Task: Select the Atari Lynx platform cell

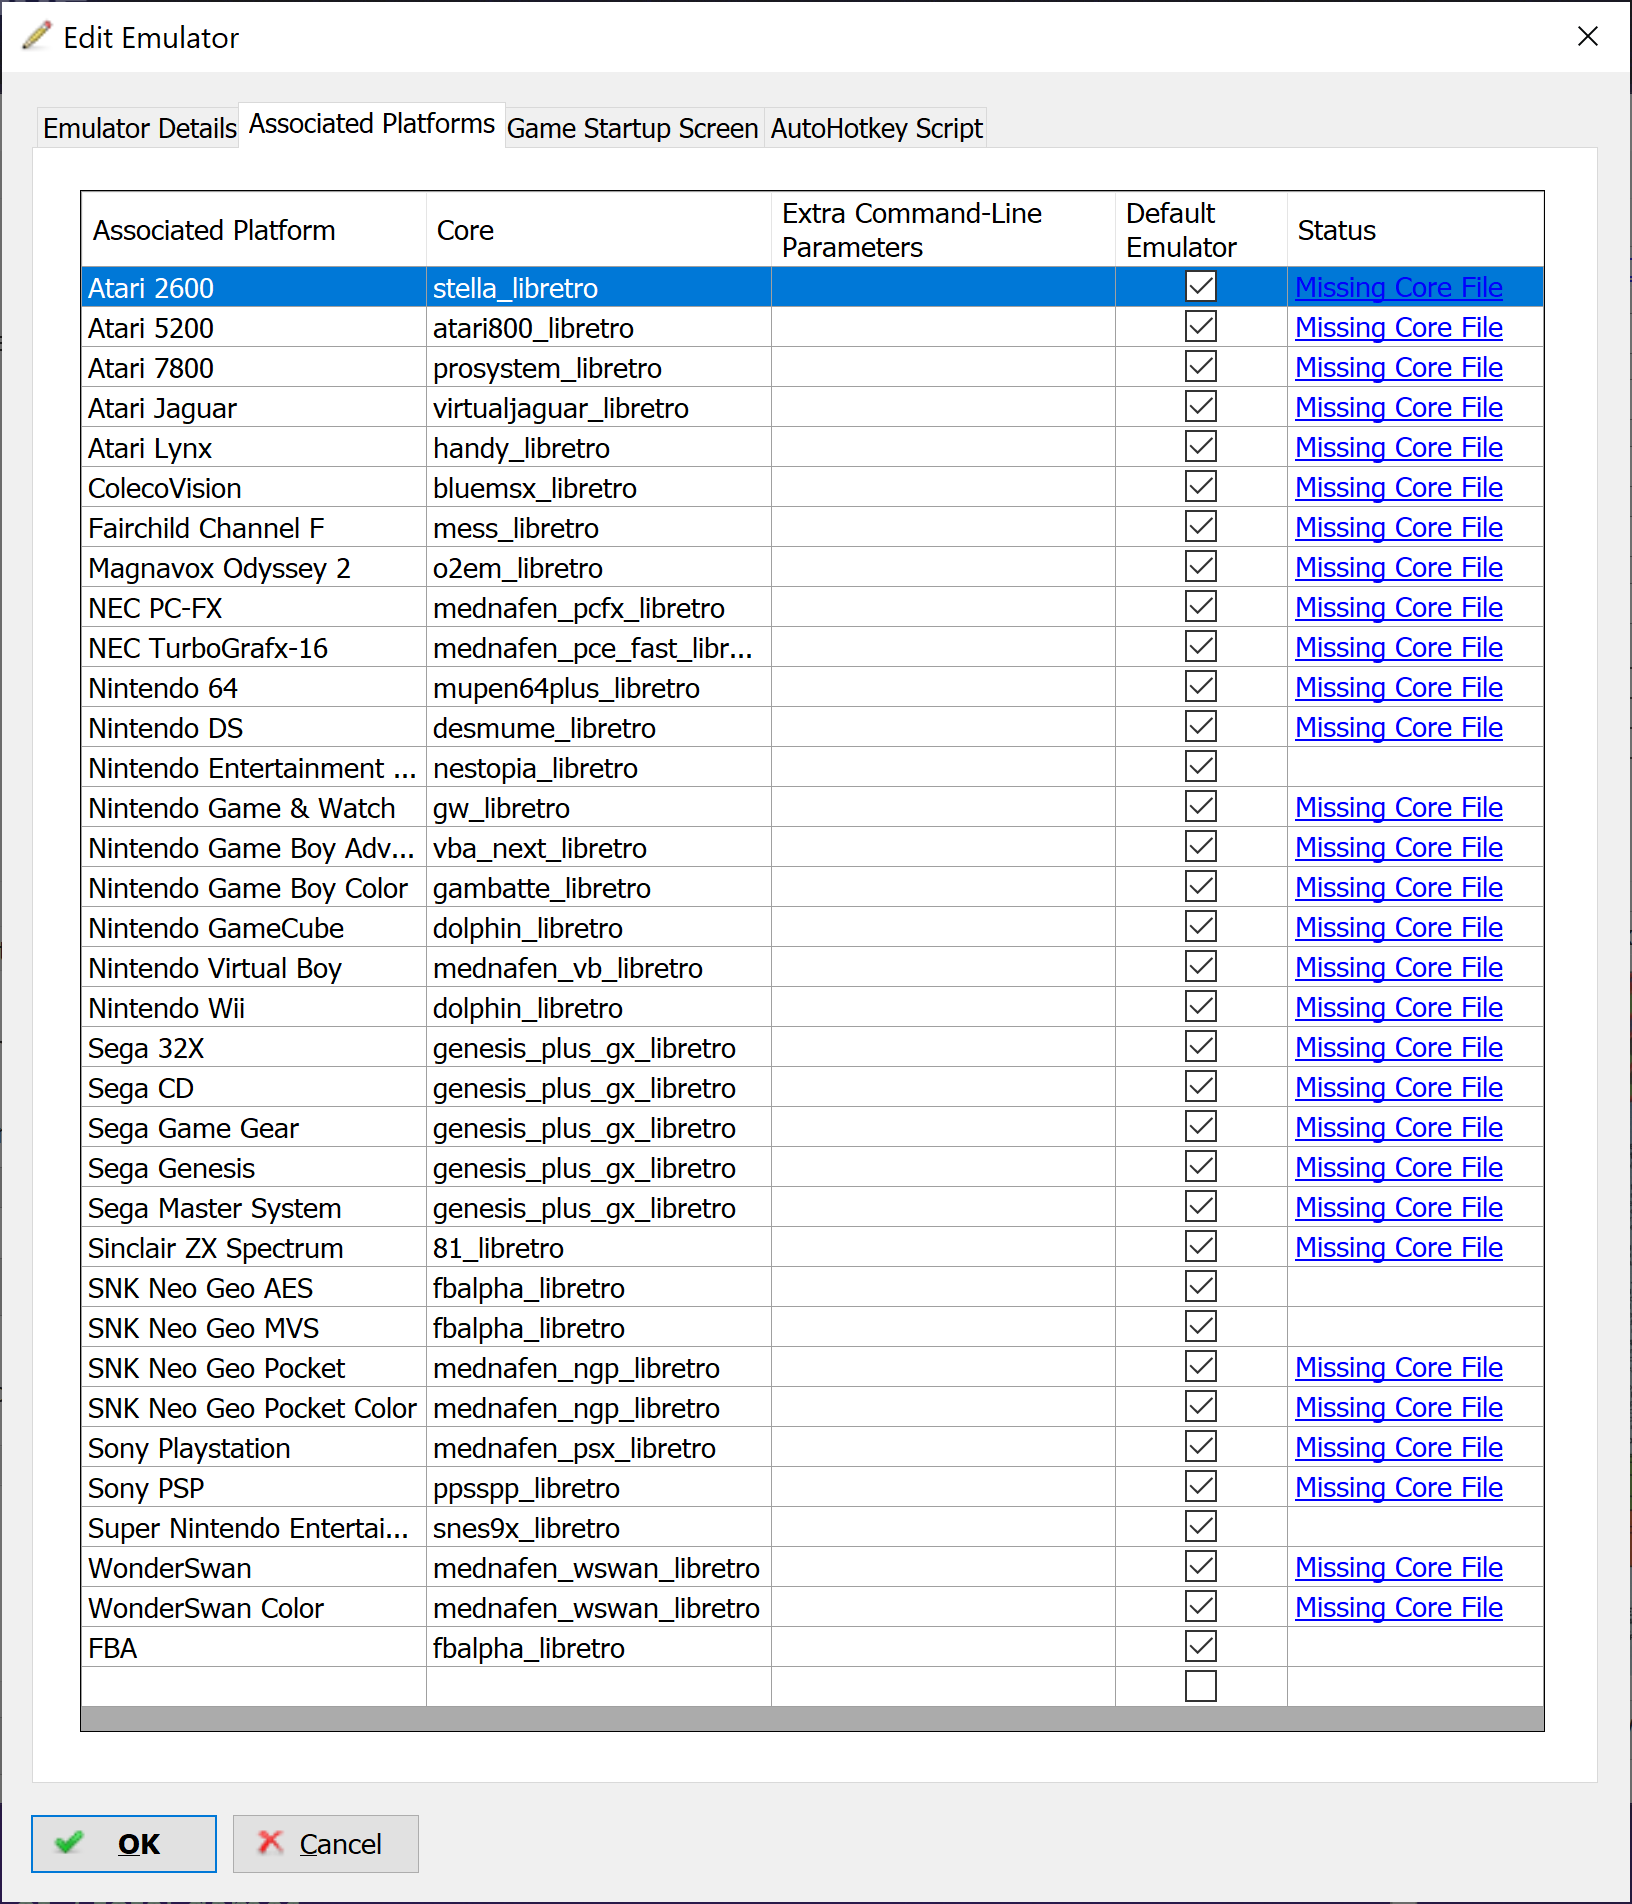Action: [x=254, y=447]
